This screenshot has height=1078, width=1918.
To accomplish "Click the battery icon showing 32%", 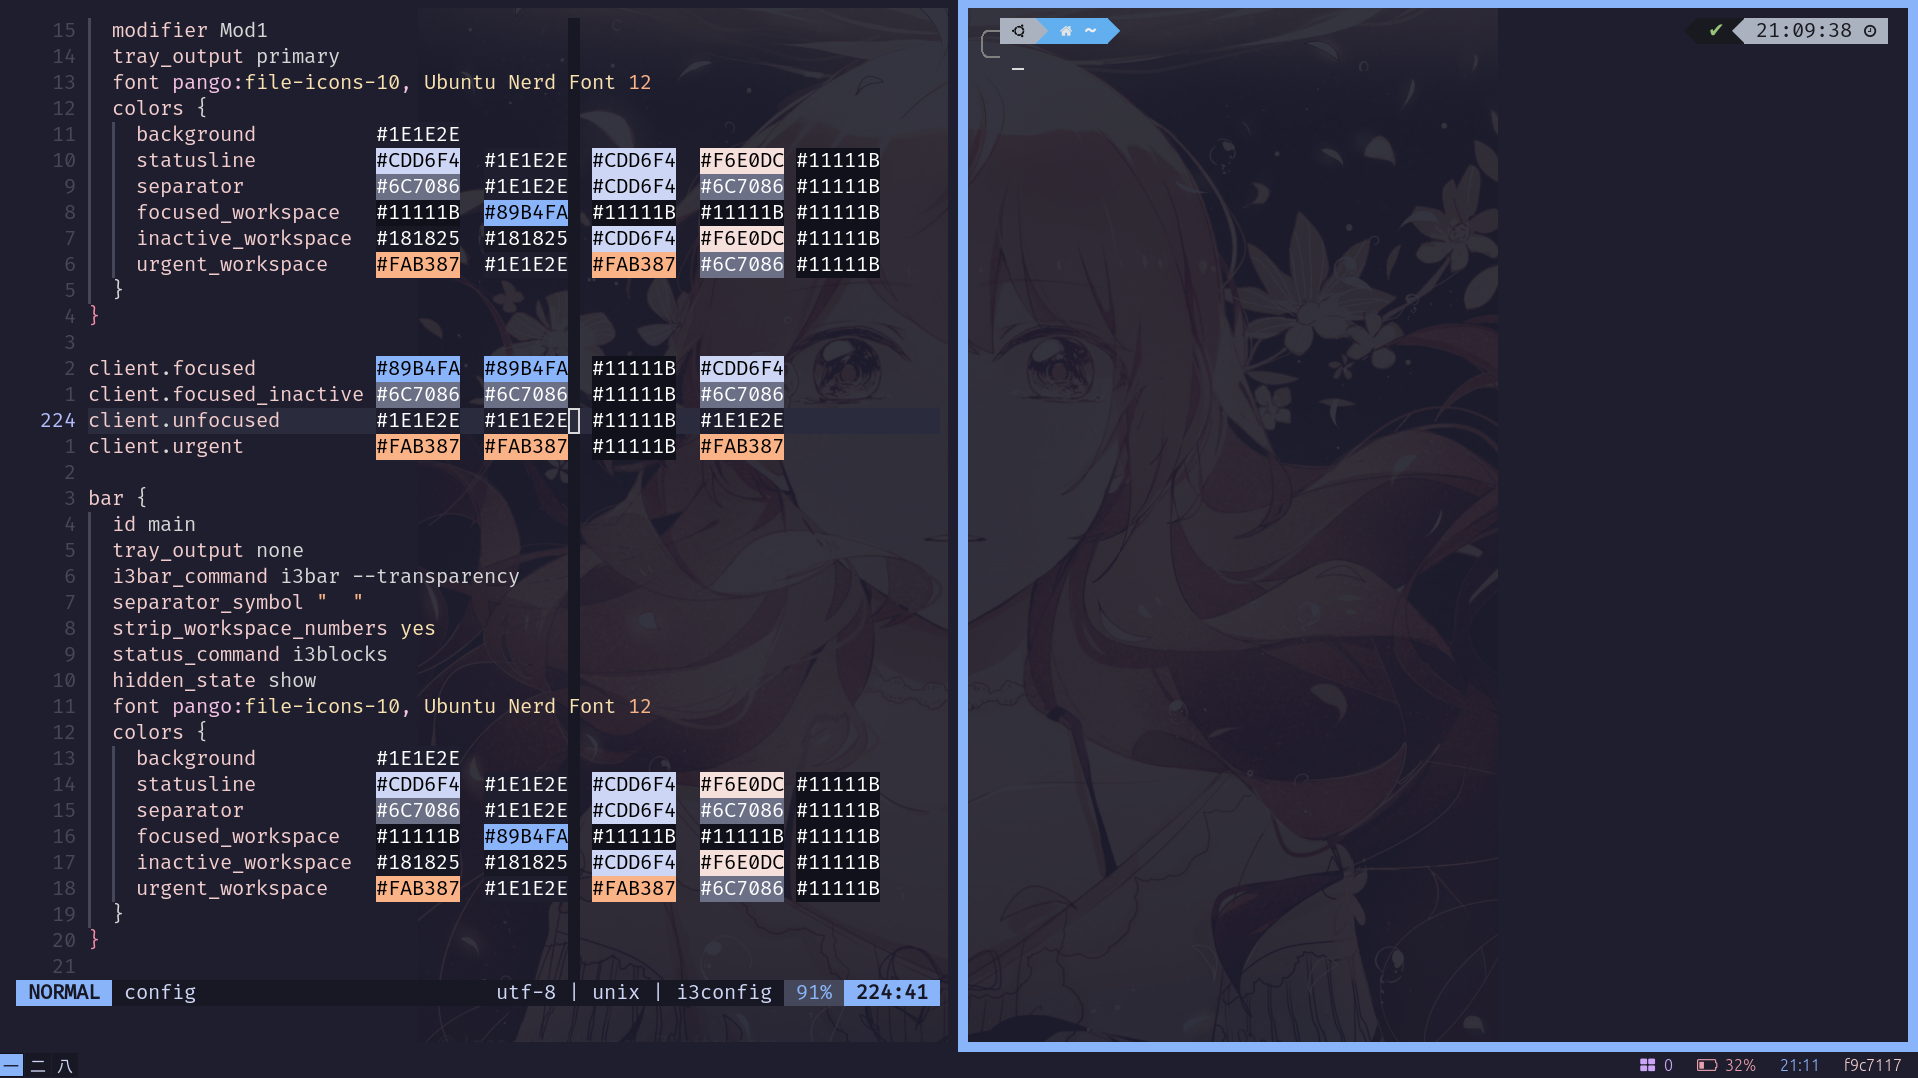I will click(1707, 1065).
